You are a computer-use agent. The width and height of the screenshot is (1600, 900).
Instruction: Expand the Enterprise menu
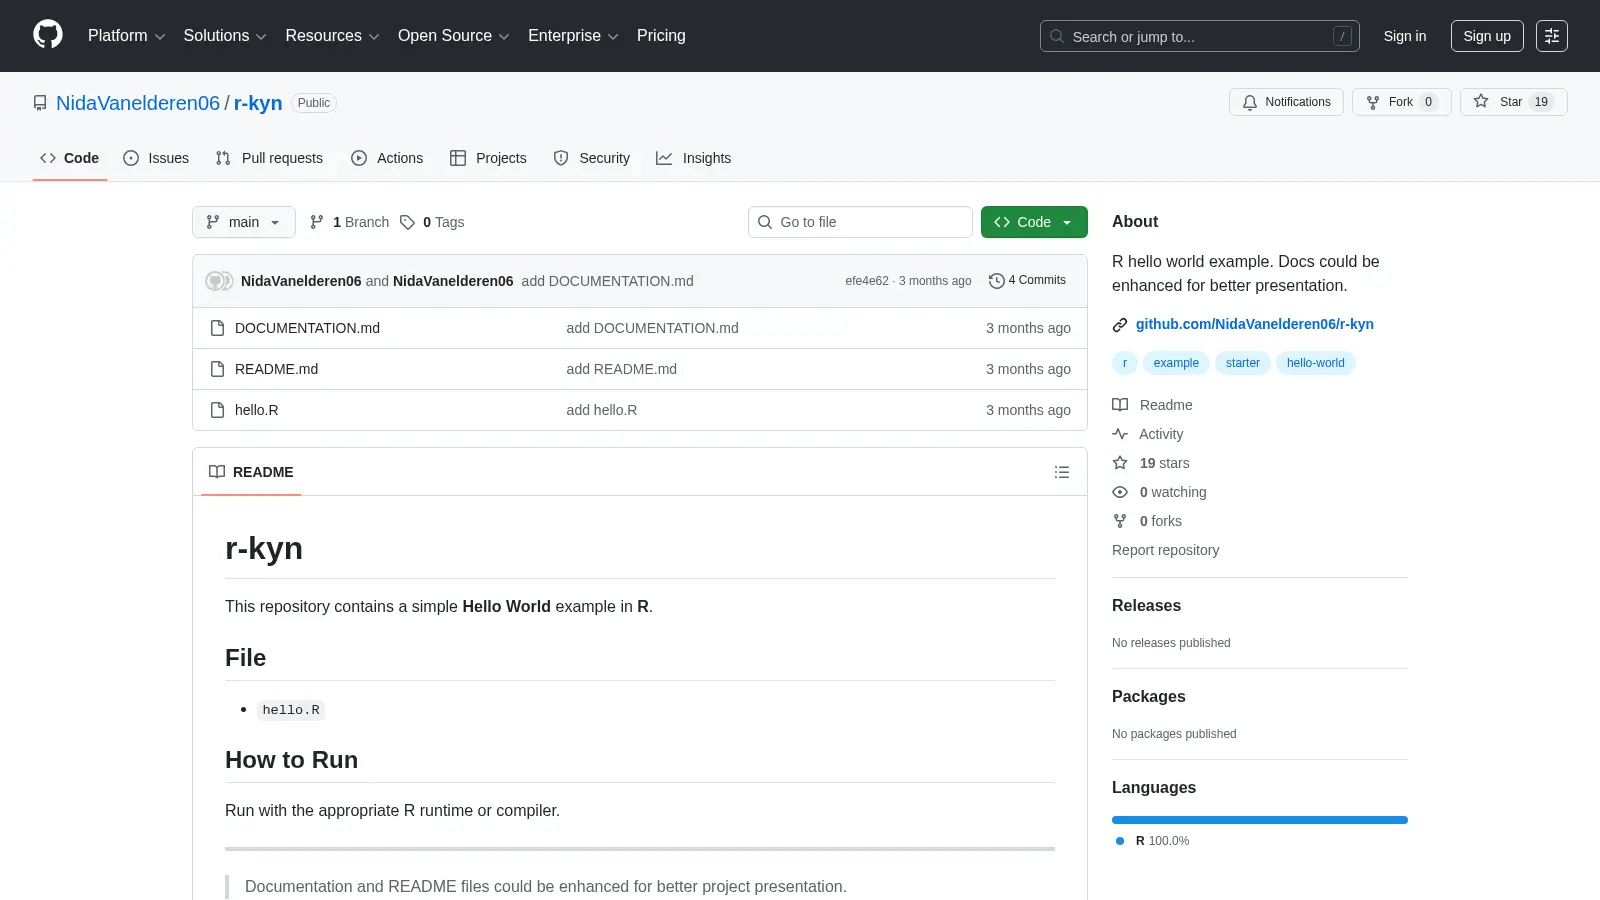[x=573, y=36]
